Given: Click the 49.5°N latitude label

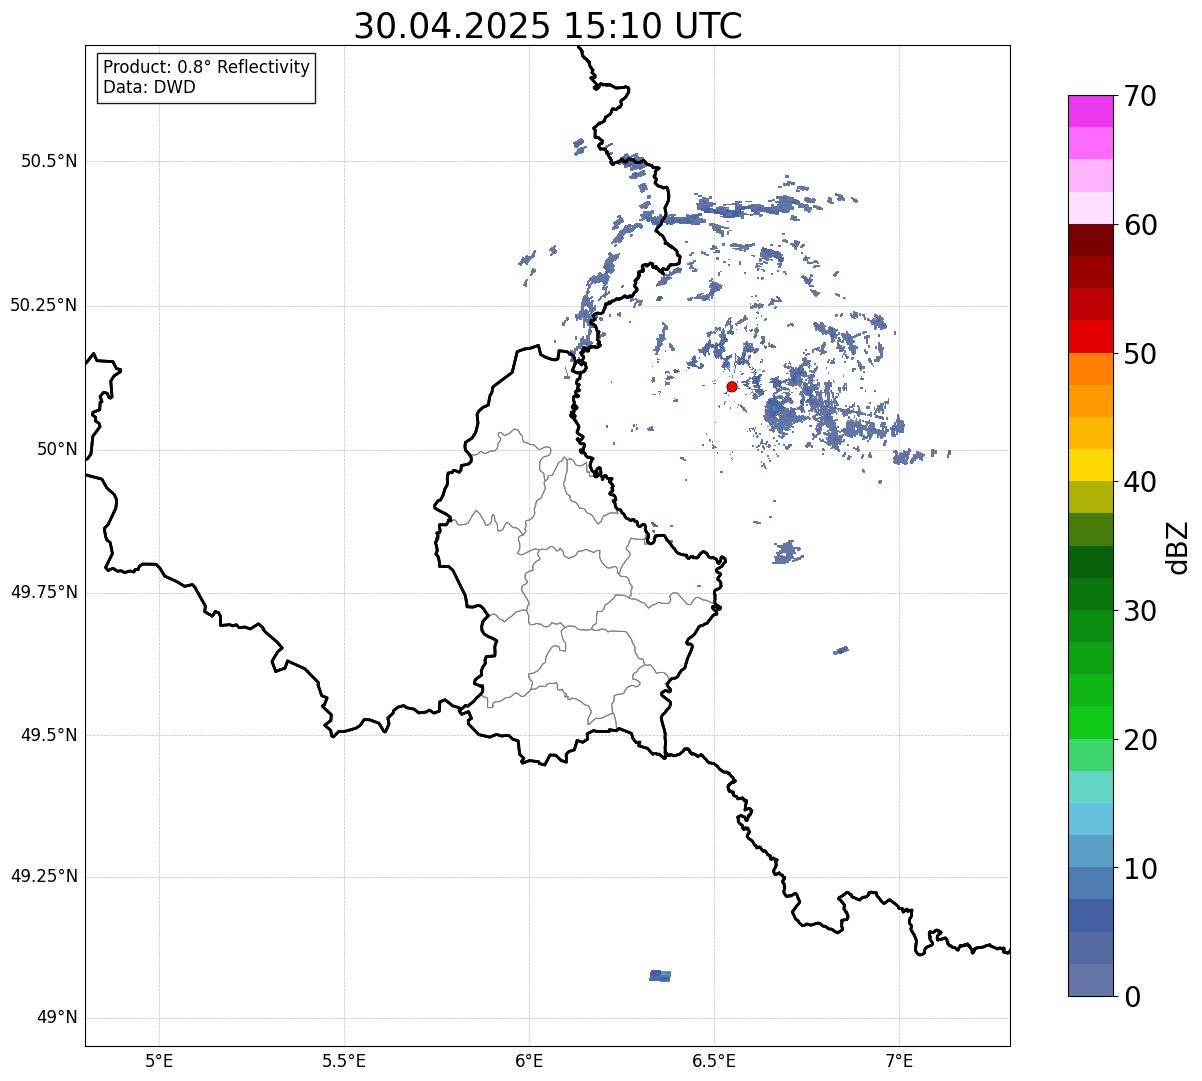Looking at the screenshot, I should (x=50, y=735).
